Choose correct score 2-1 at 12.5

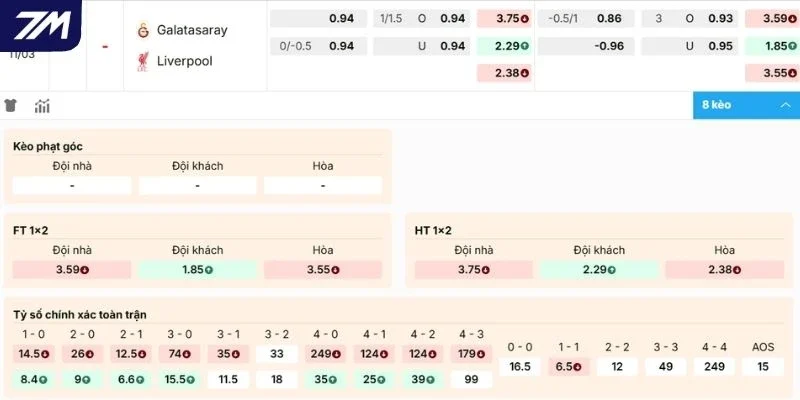tap(131, 354)
